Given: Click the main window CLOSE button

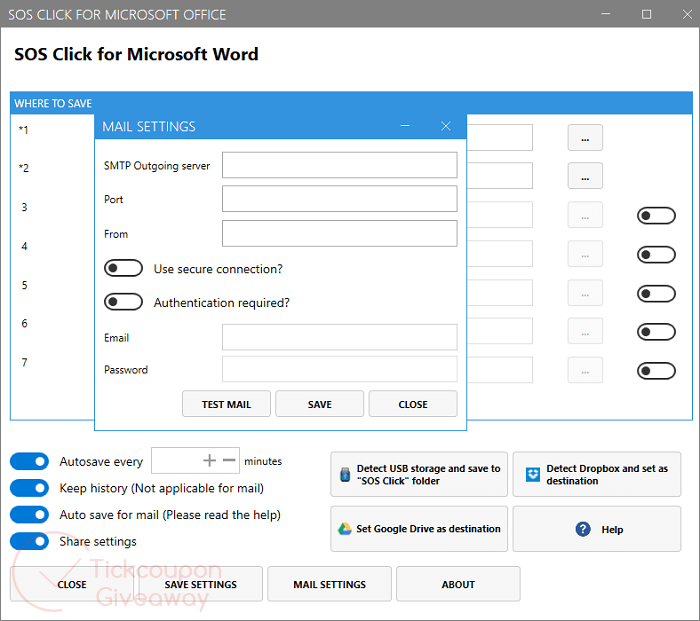Looking at the screenshot, I should click(72, 584).
